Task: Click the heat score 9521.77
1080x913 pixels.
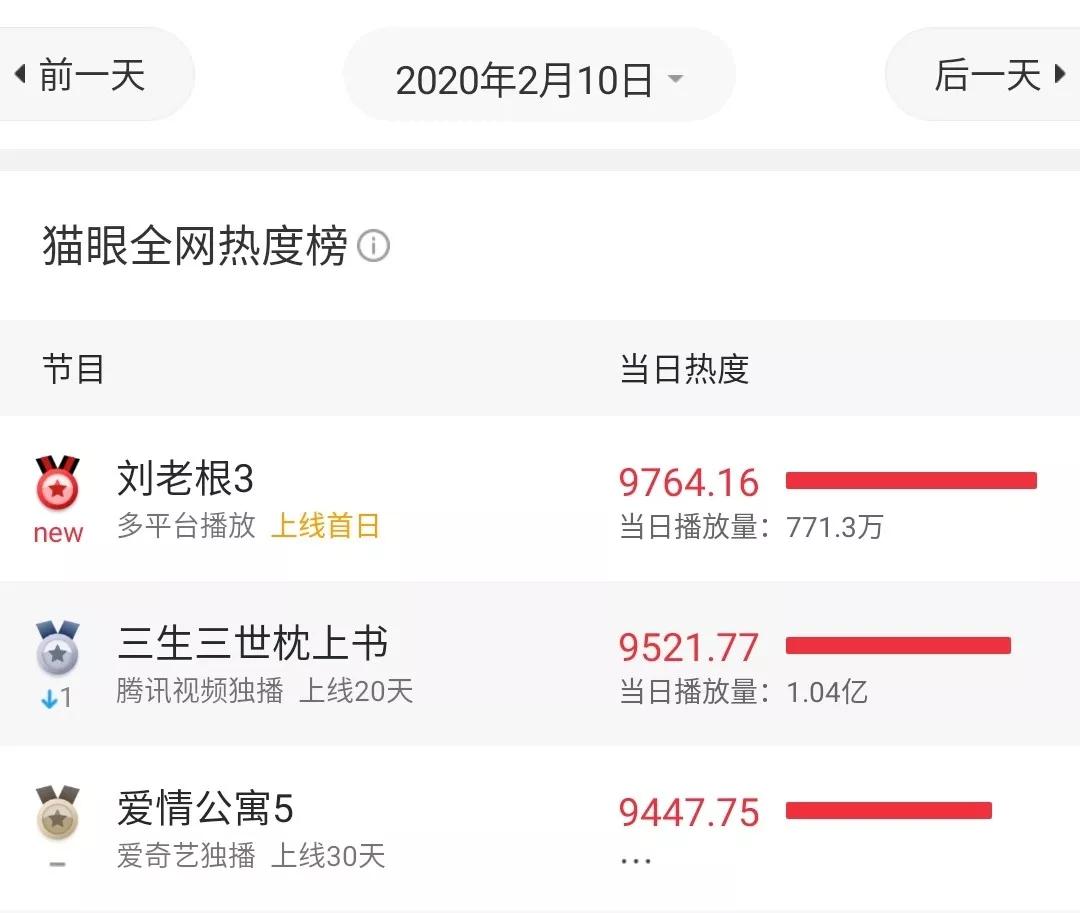Action: tap(689, 647)
